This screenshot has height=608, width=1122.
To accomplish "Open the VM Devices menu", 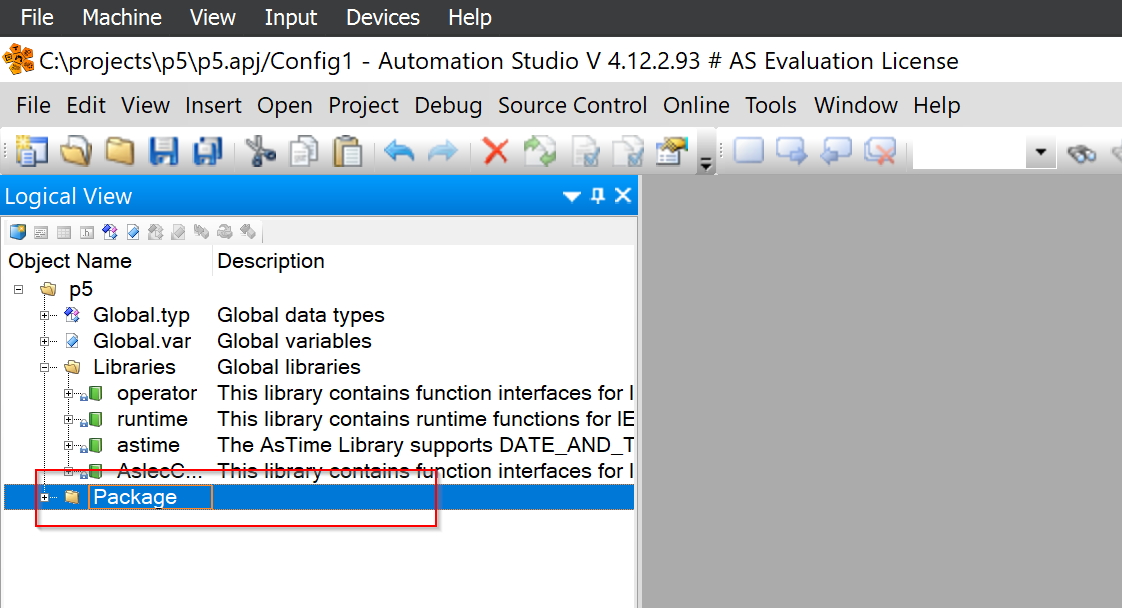I will 383,17.
